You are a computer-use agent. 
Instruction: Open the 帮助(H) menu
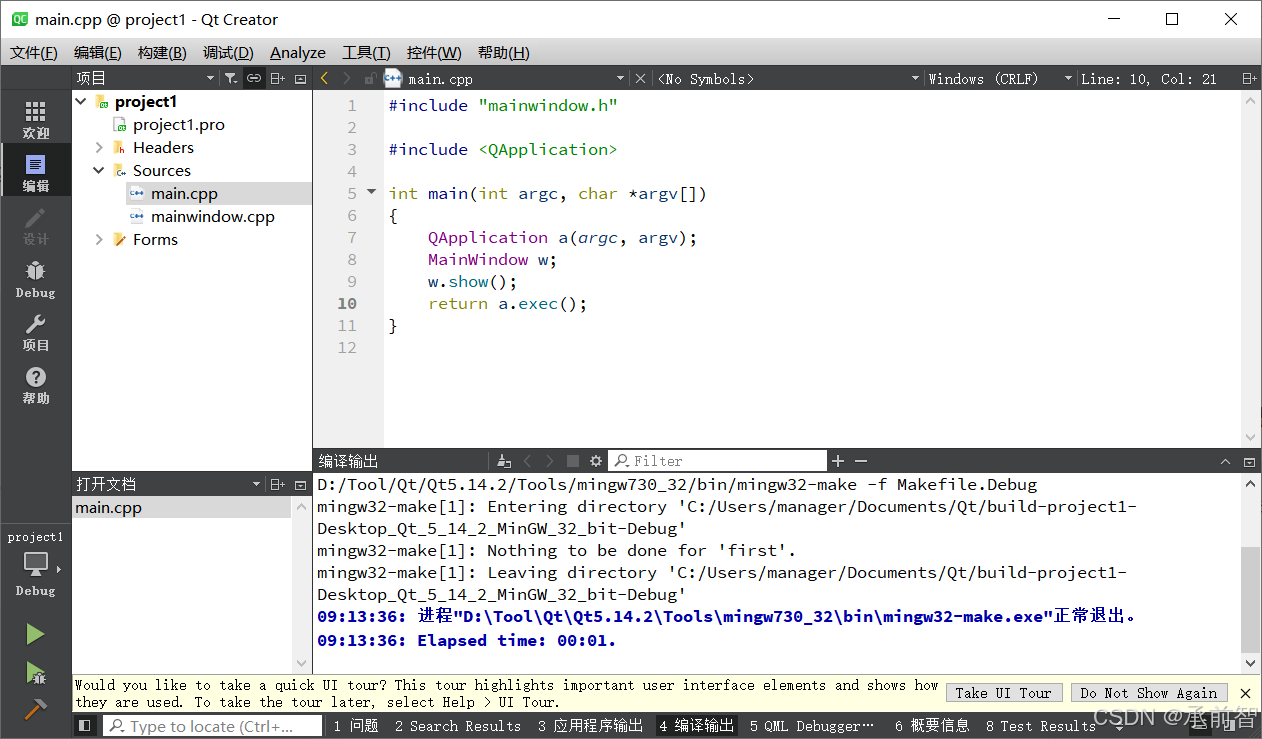(x=504, y=53)
